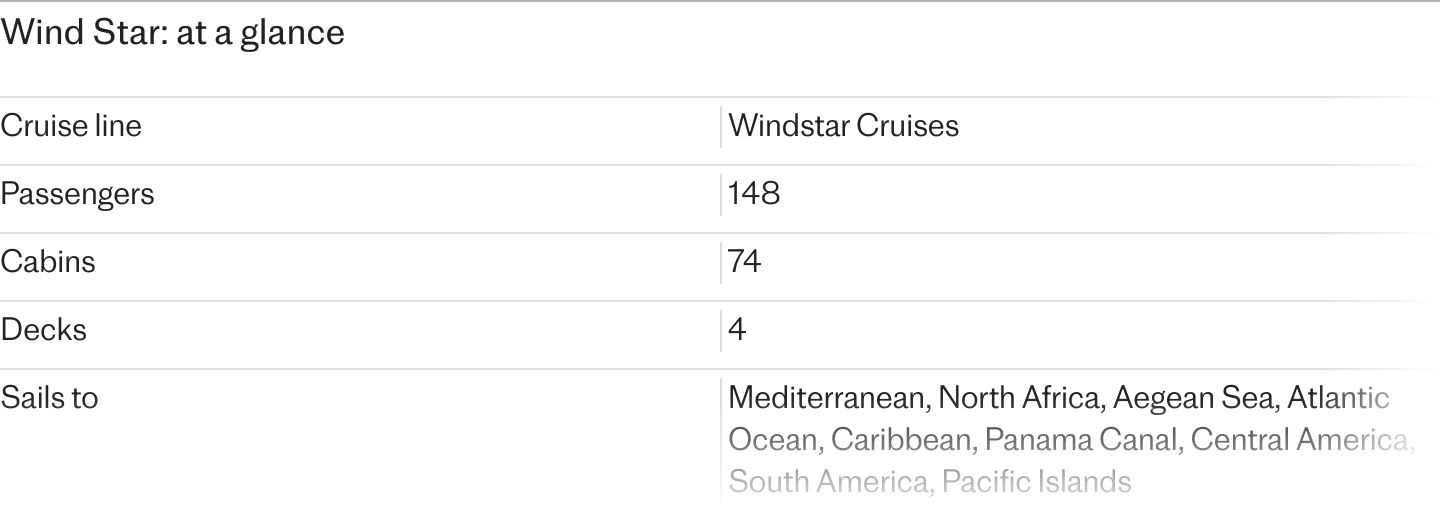Select "Caribbean" in the Sails to cell
The image size is (1440, 522).
tap(901, 440)
